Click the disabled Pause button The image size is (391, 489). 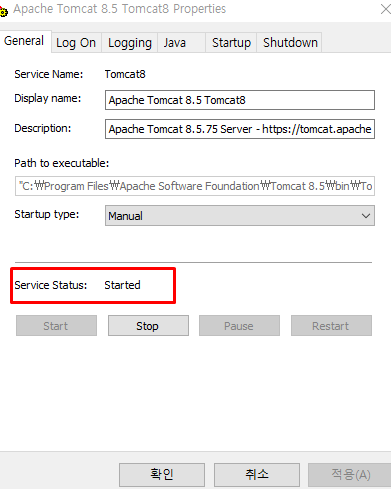[x=239, y=326]
